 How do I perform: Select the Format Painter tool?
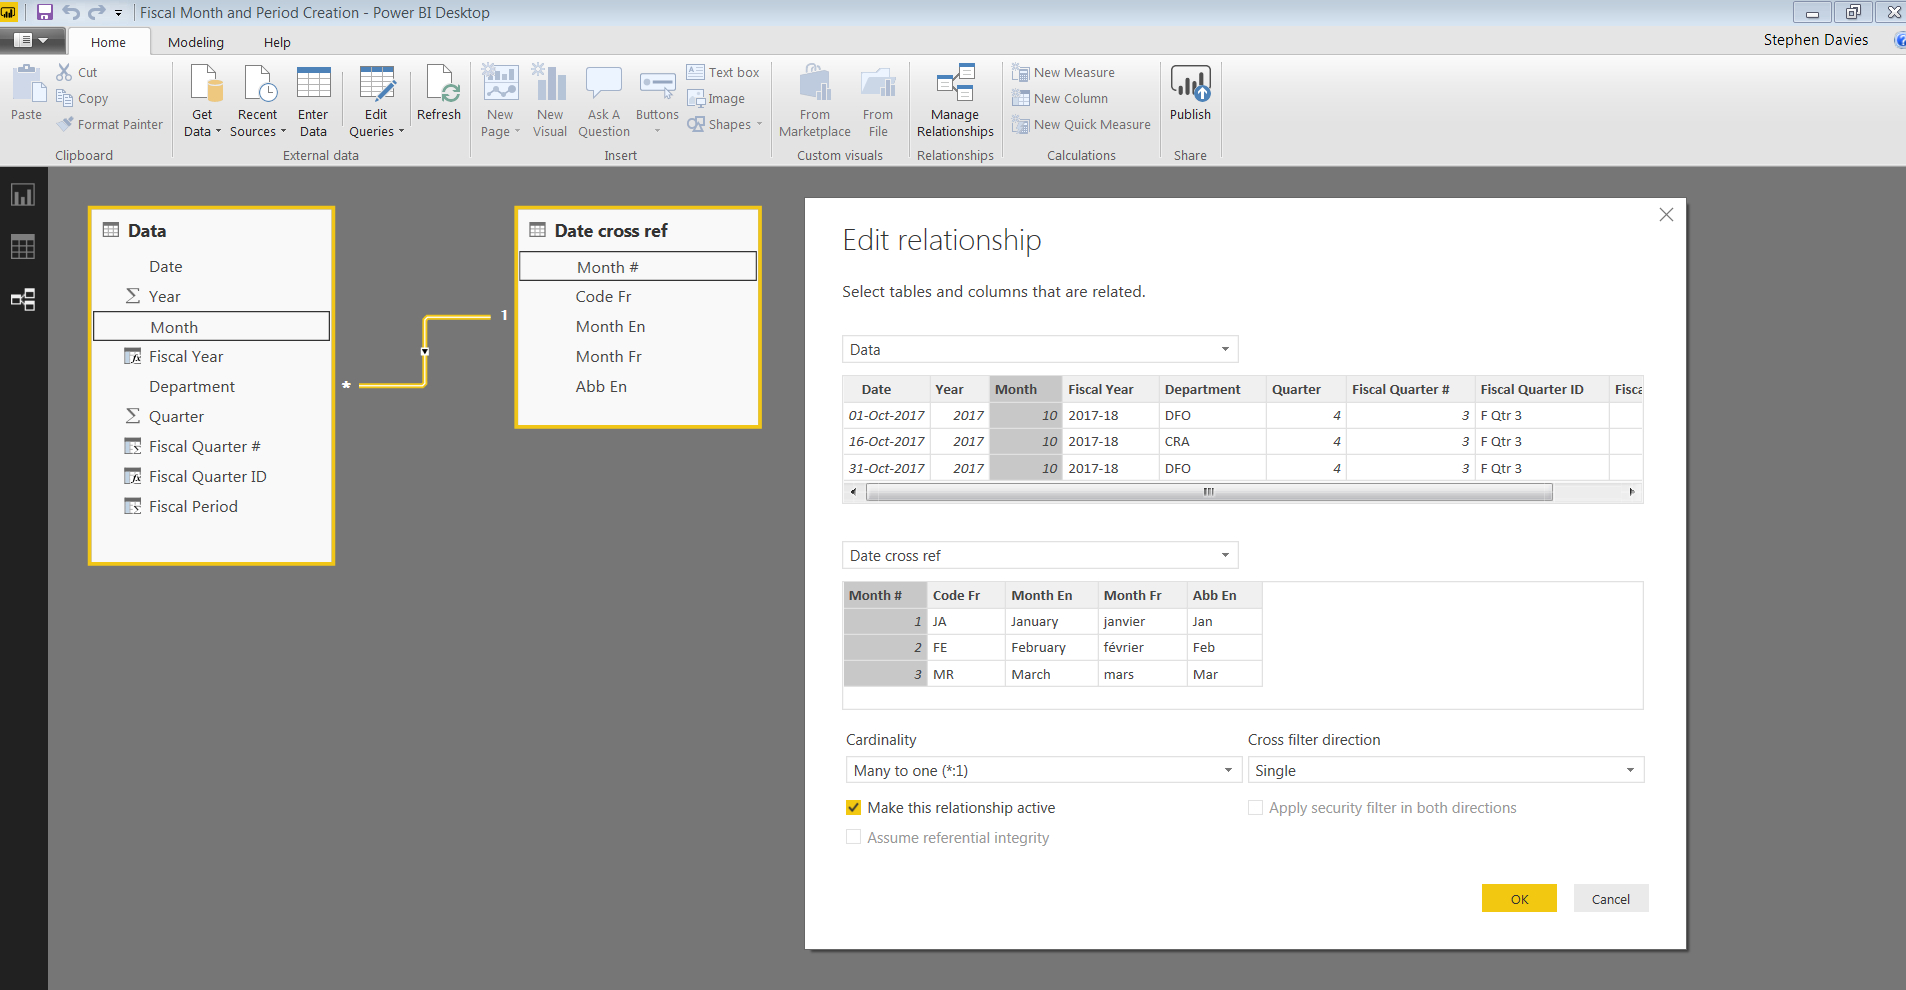(x=110, y=124)
